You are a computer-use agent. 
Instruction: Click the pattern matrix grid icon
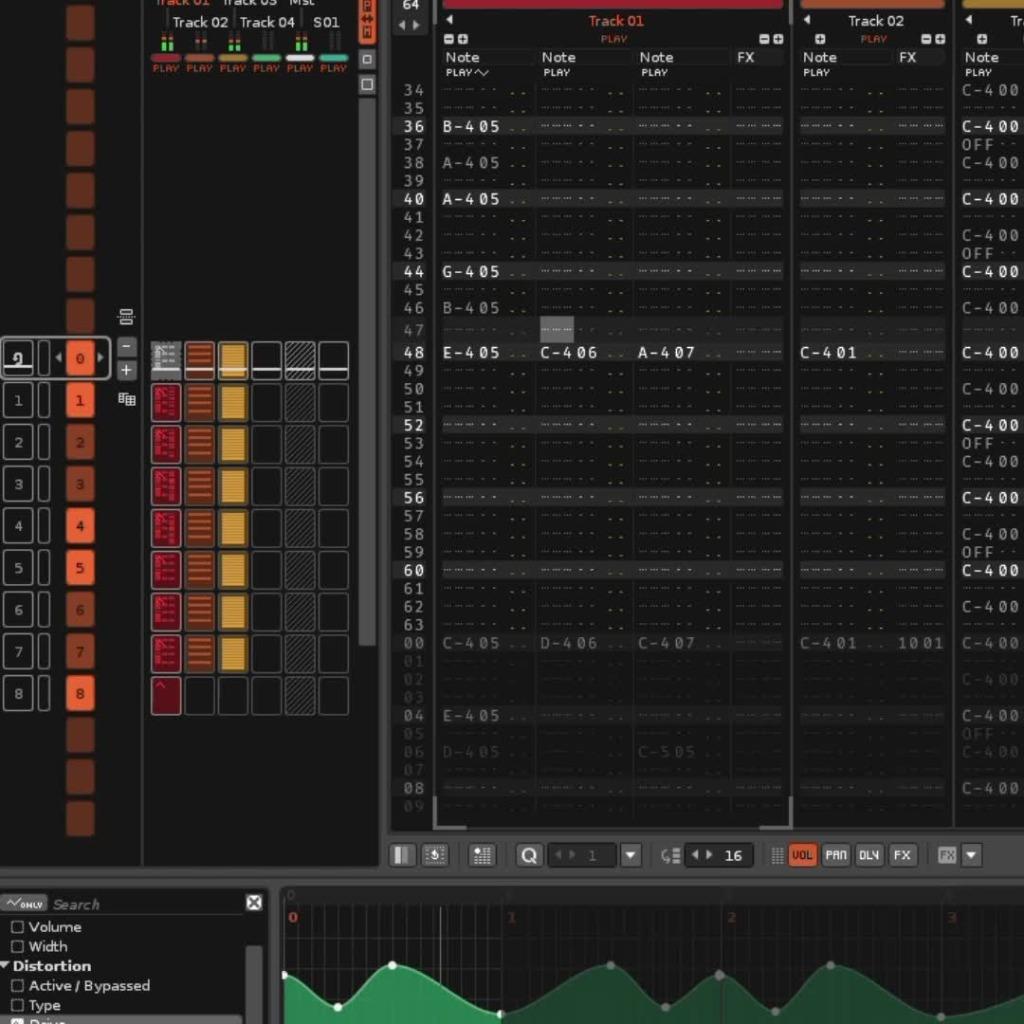pos(127,399)
